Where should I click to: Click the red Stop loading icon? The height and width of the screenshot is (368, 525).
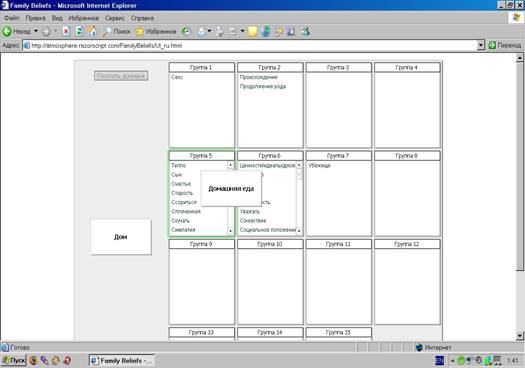tap(66, 31)
